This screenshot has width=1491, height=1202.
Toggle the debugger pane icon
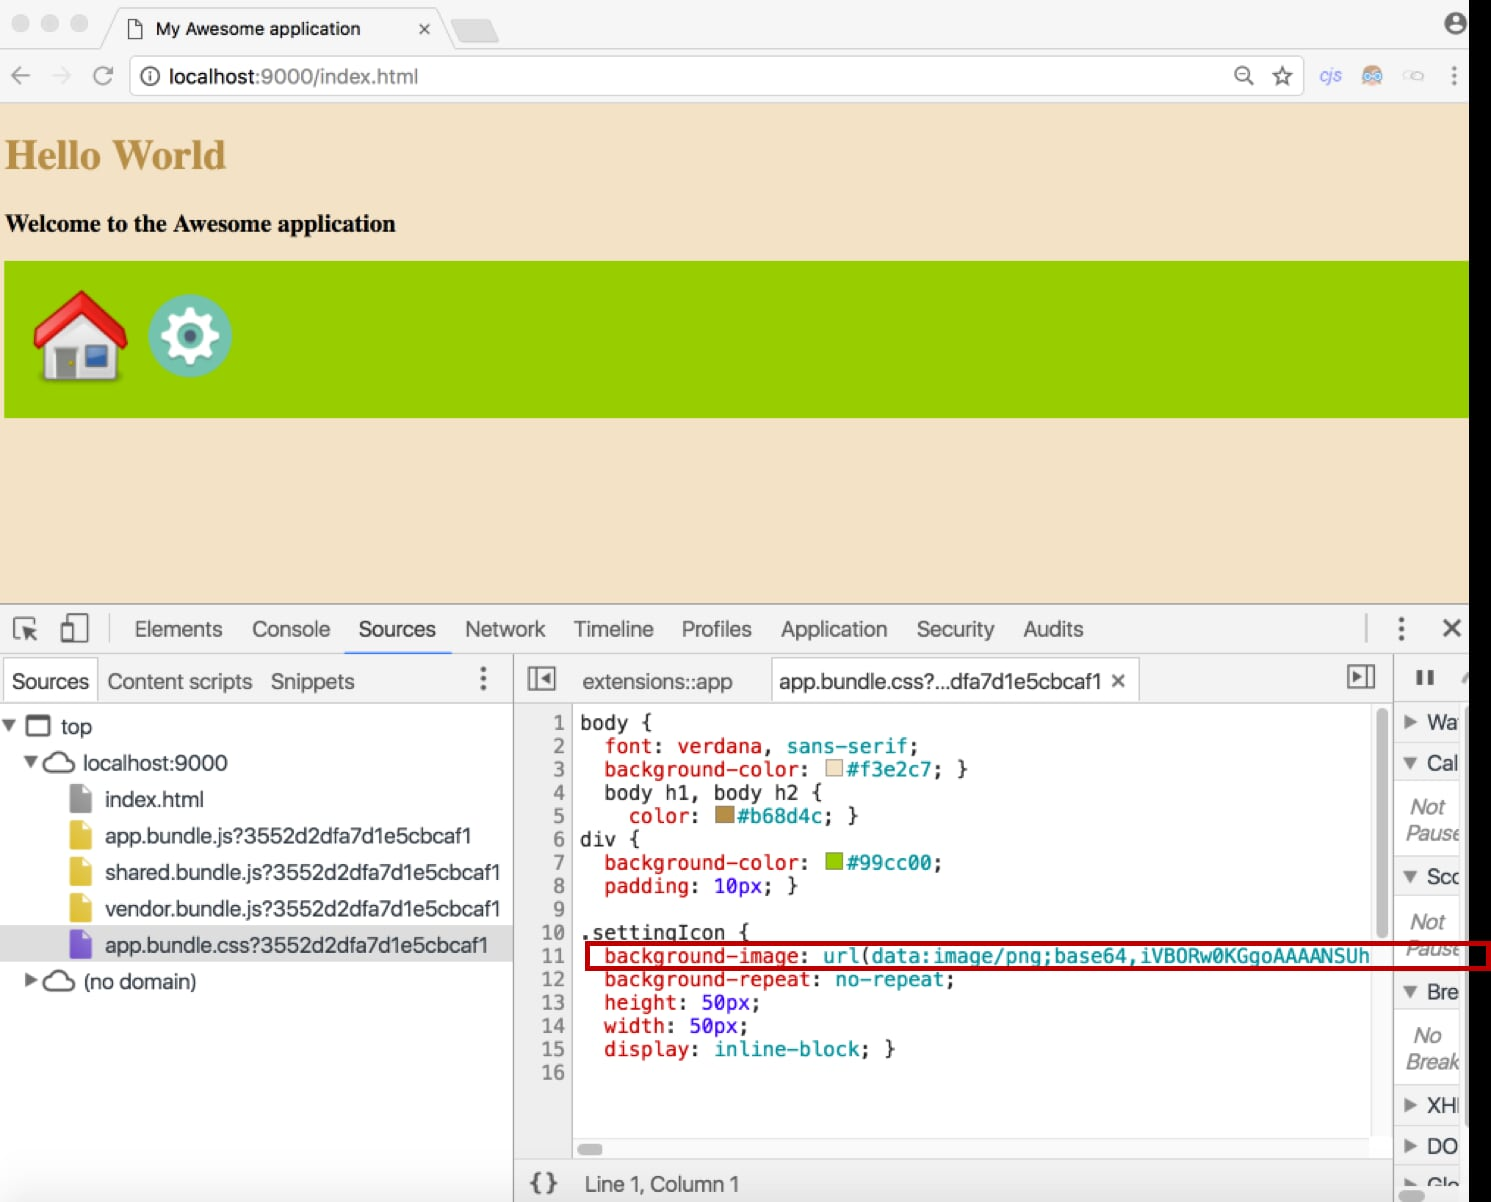tap(1361, 677)
